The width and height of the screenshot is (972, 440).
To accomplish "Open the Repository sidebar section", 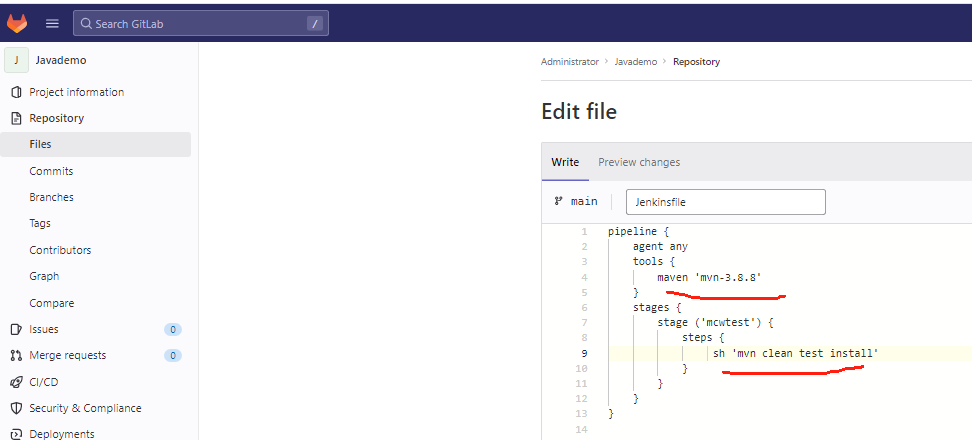I will tap(56, 118).
